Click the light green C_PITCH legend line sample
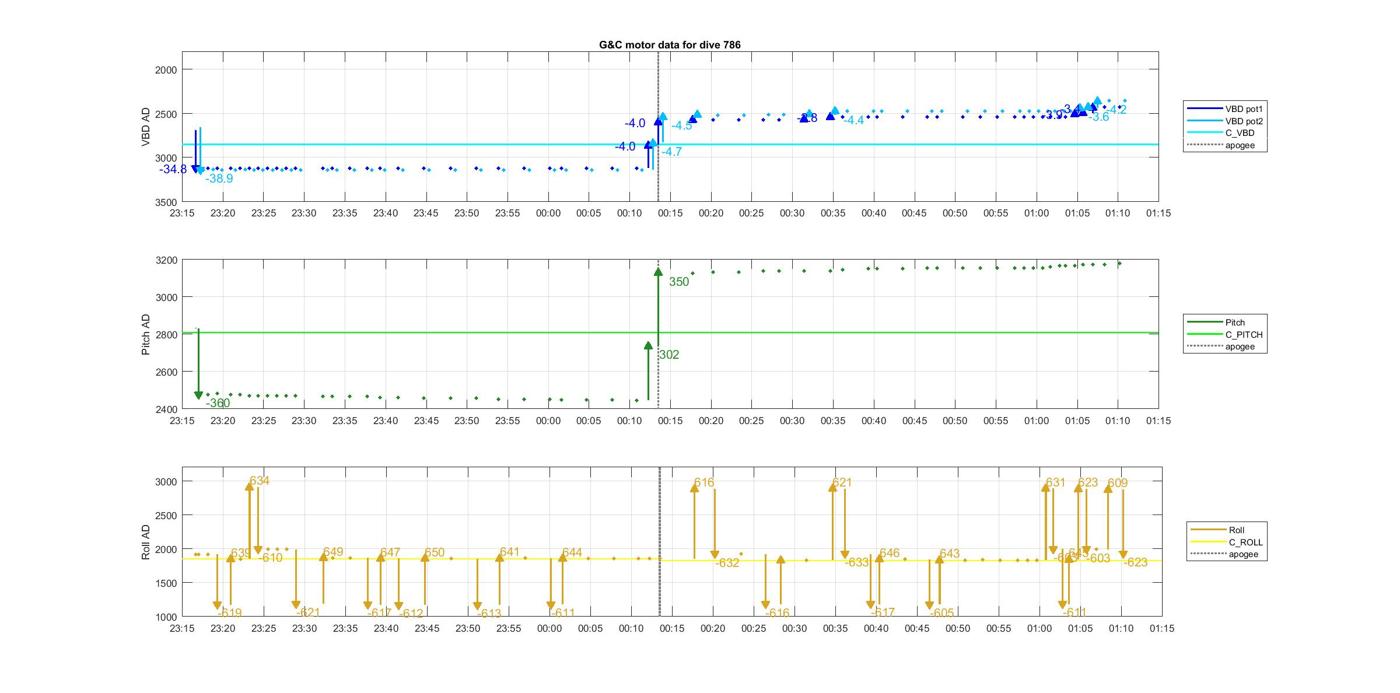 tap(1203, 334)
